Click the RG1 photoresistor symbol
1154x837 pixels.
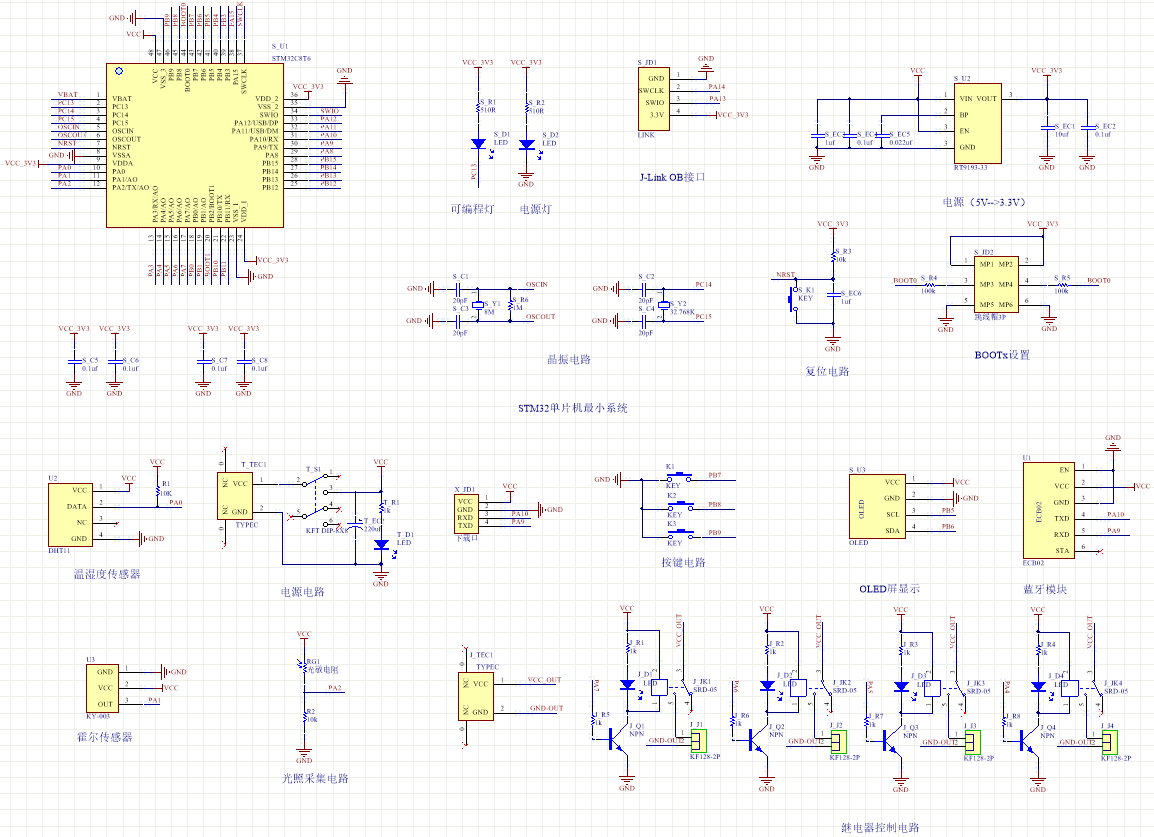(304, 666)
